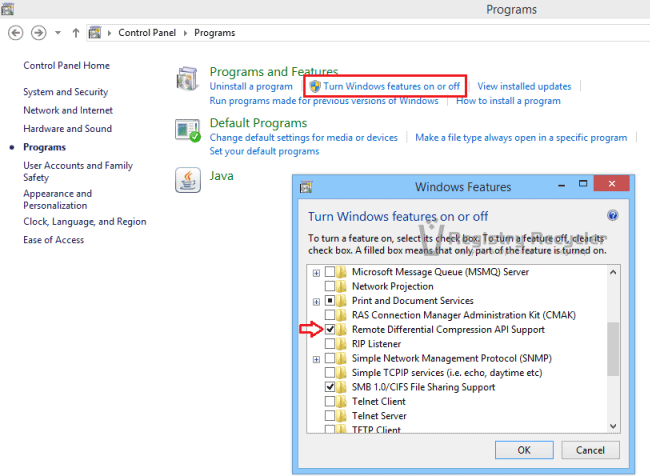
Task: Click the features list scroll down arrow
Action: 613,426
